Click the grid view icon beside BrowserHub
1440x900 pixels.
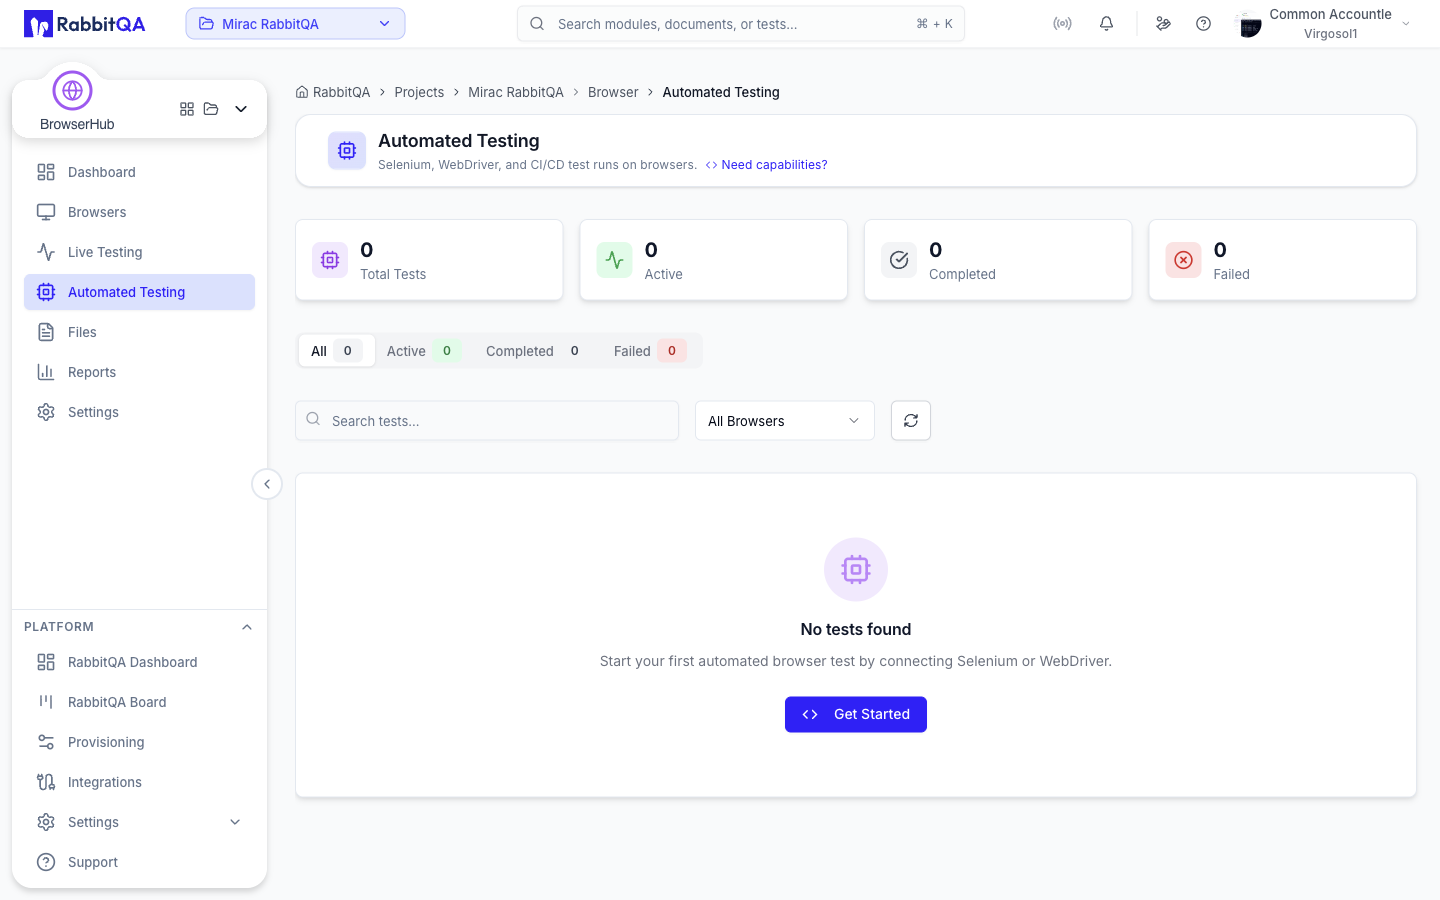click(187, 109)
